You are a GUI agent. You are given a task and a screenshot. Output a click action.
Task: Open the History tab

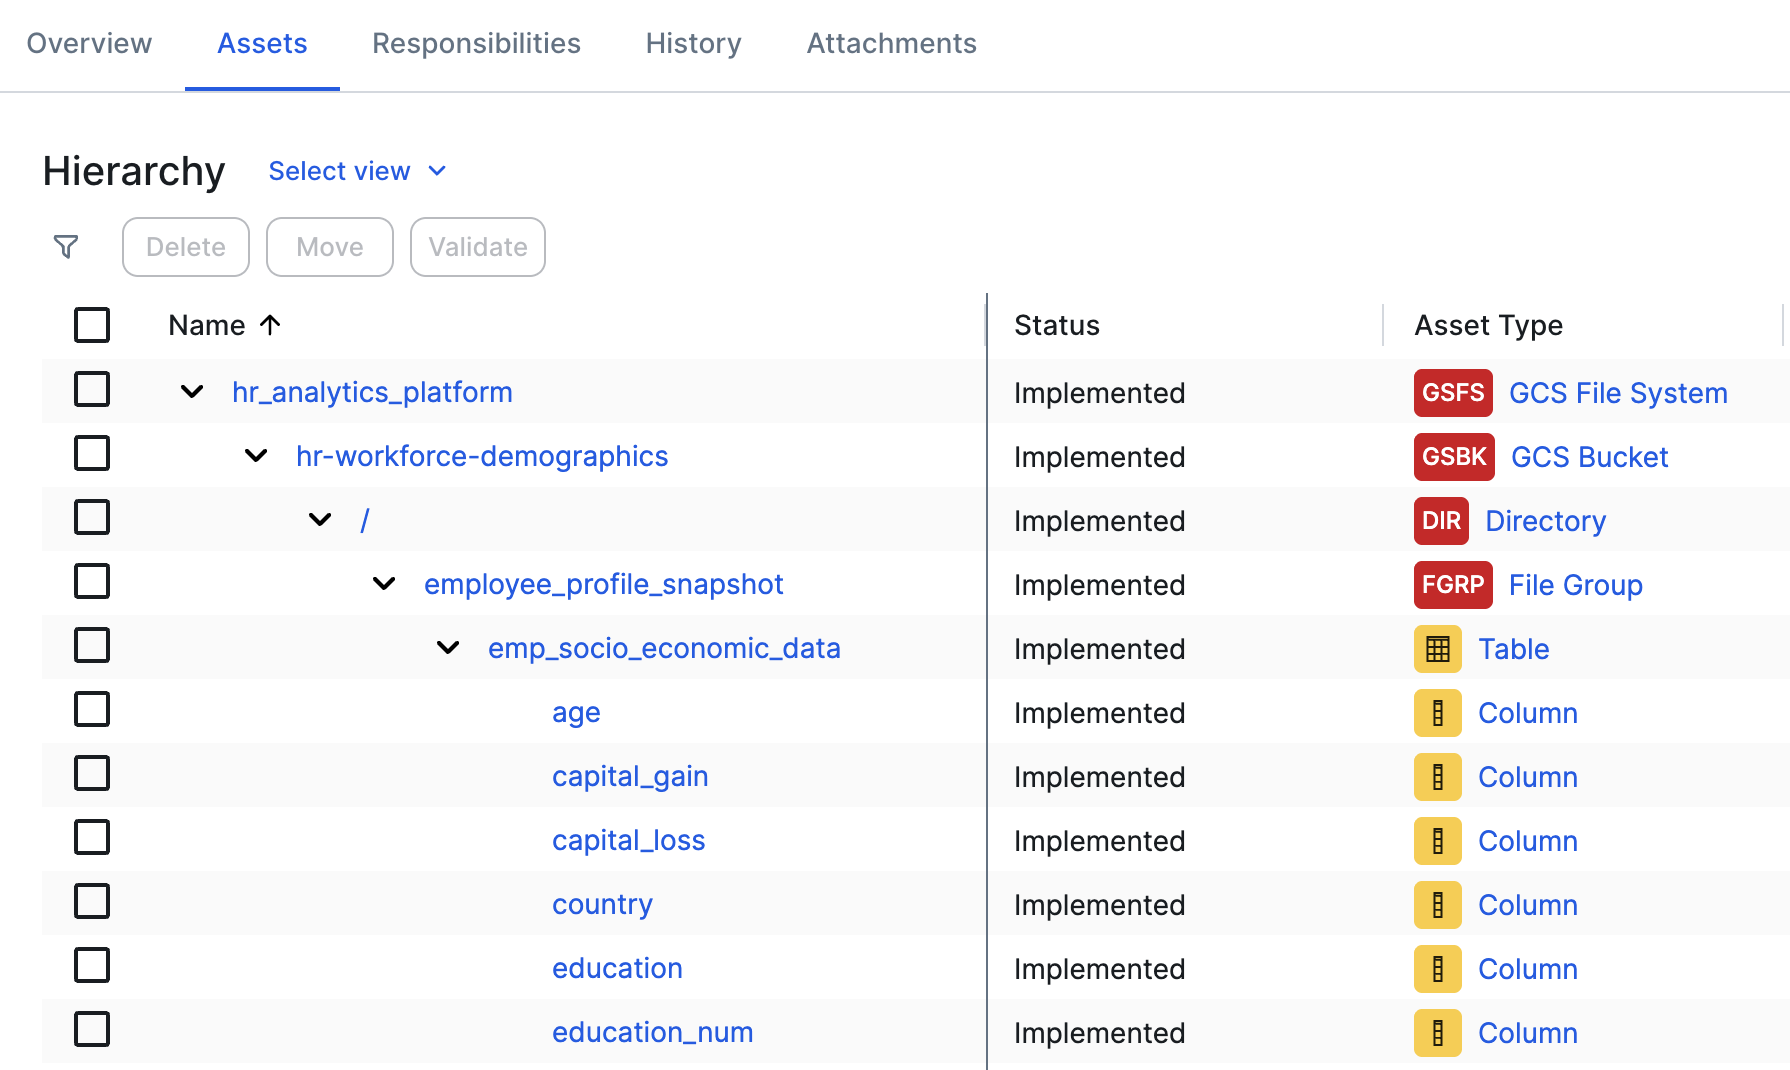point(693,44)
